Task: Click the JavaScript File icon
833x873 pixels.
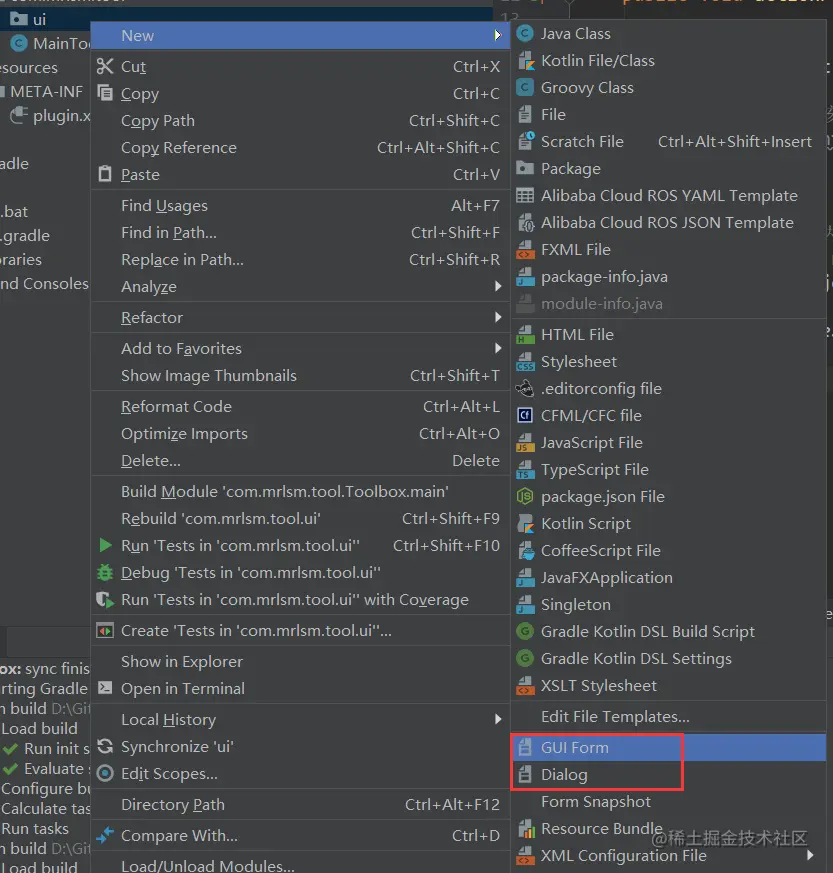Action: pos(525,443)
